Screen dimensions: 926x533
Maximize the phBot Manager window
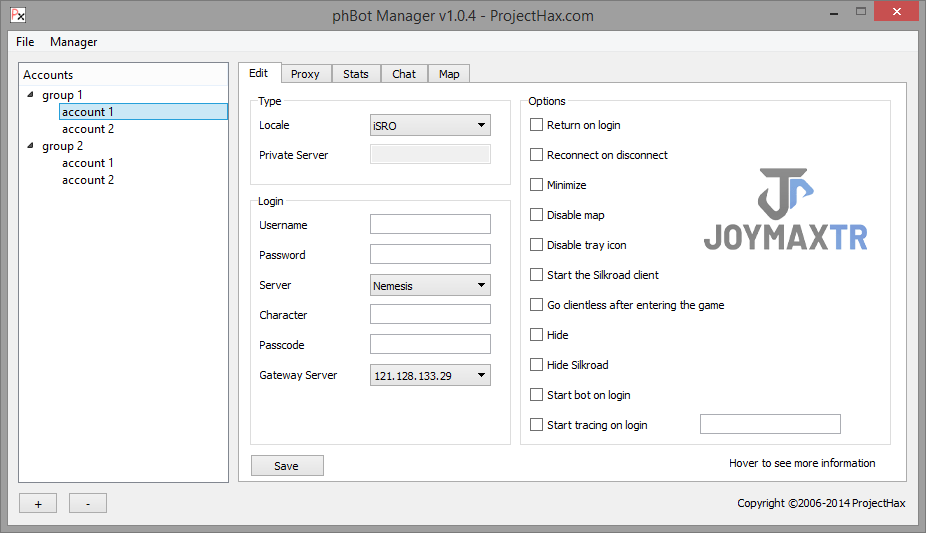pos(861,12)
